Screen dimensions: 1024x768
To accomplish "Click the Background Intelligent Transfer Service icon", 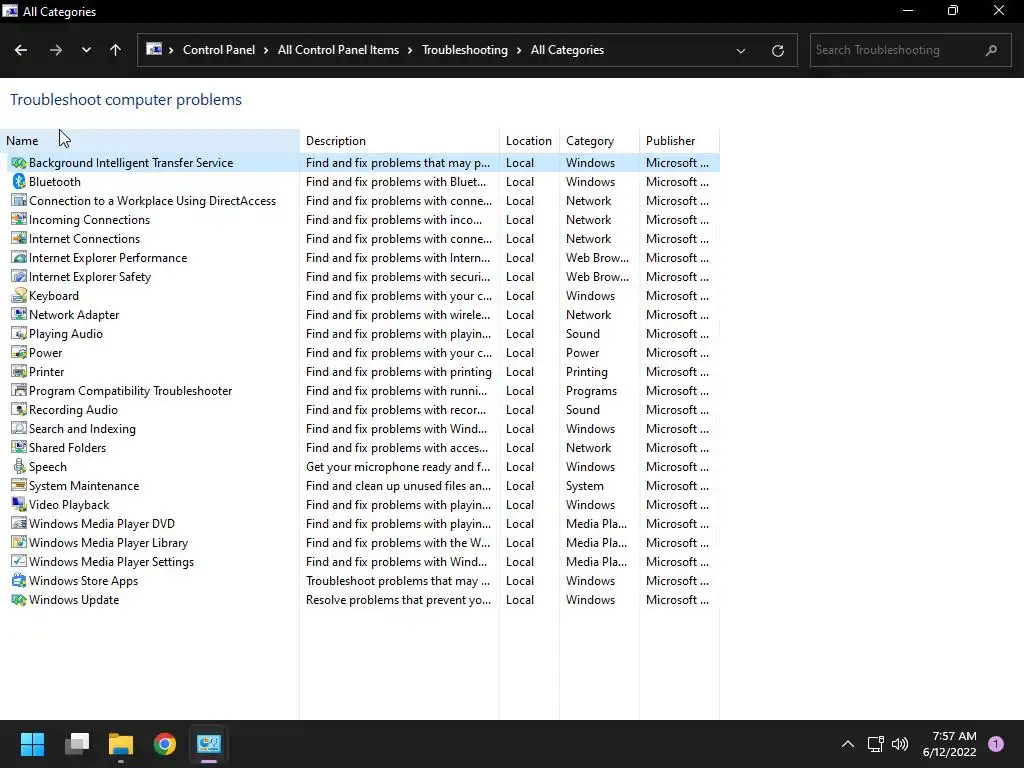I will coord(19,163).
